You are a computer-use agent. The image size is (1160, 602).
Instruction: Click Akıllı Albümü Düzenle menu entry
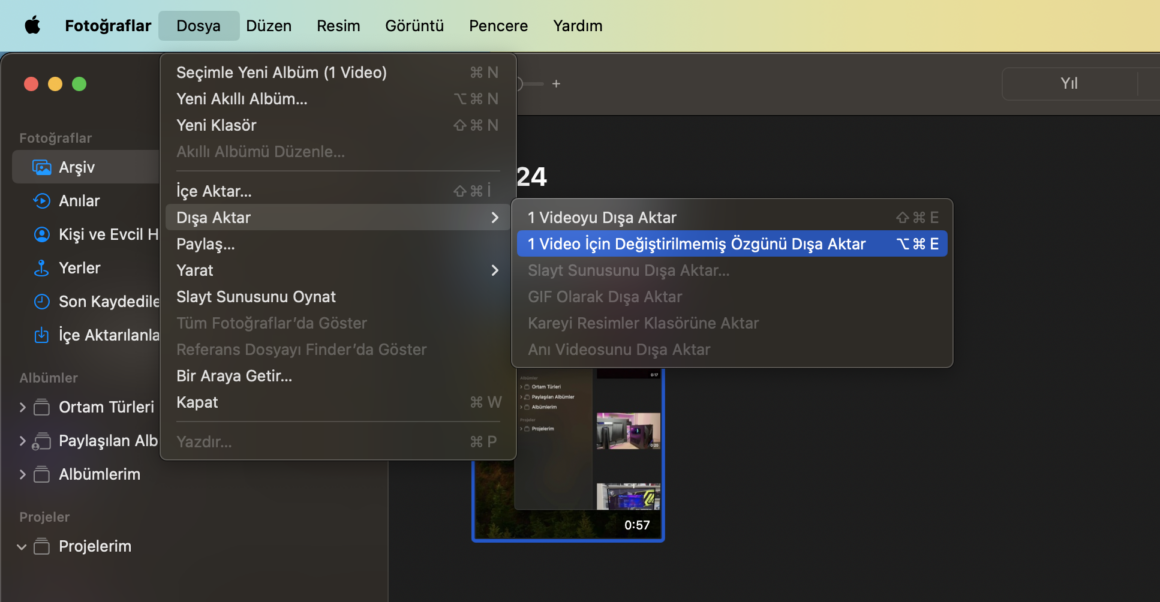(338, 152)
